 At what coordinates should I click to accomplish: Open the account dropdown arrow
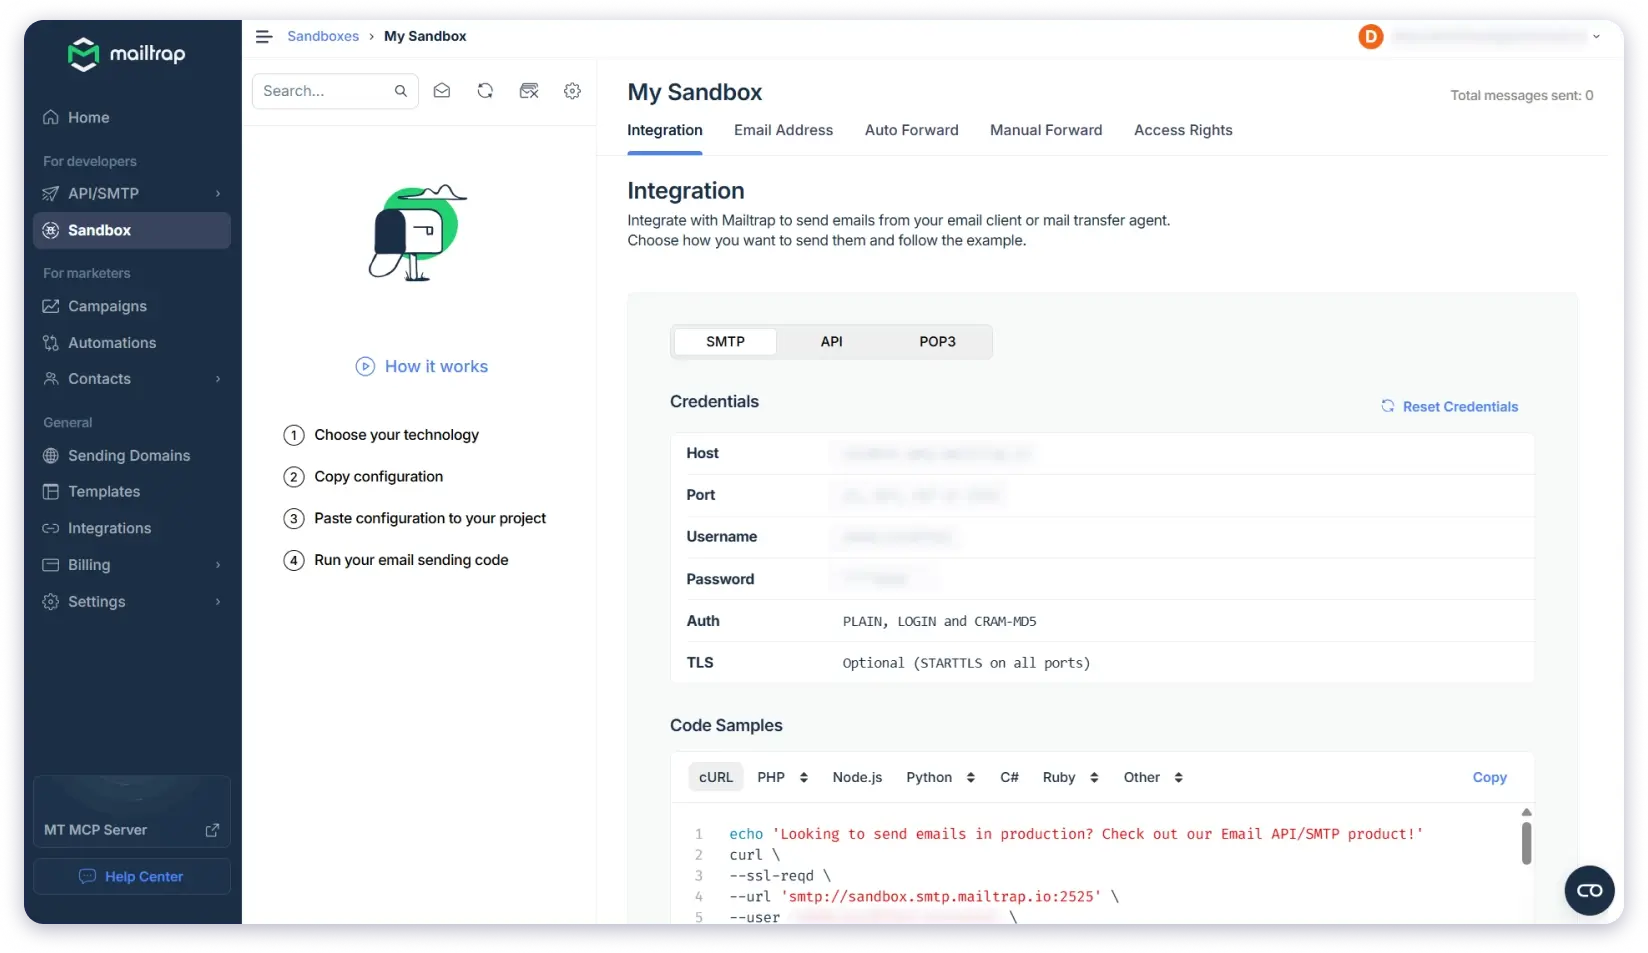(1596, 37)
